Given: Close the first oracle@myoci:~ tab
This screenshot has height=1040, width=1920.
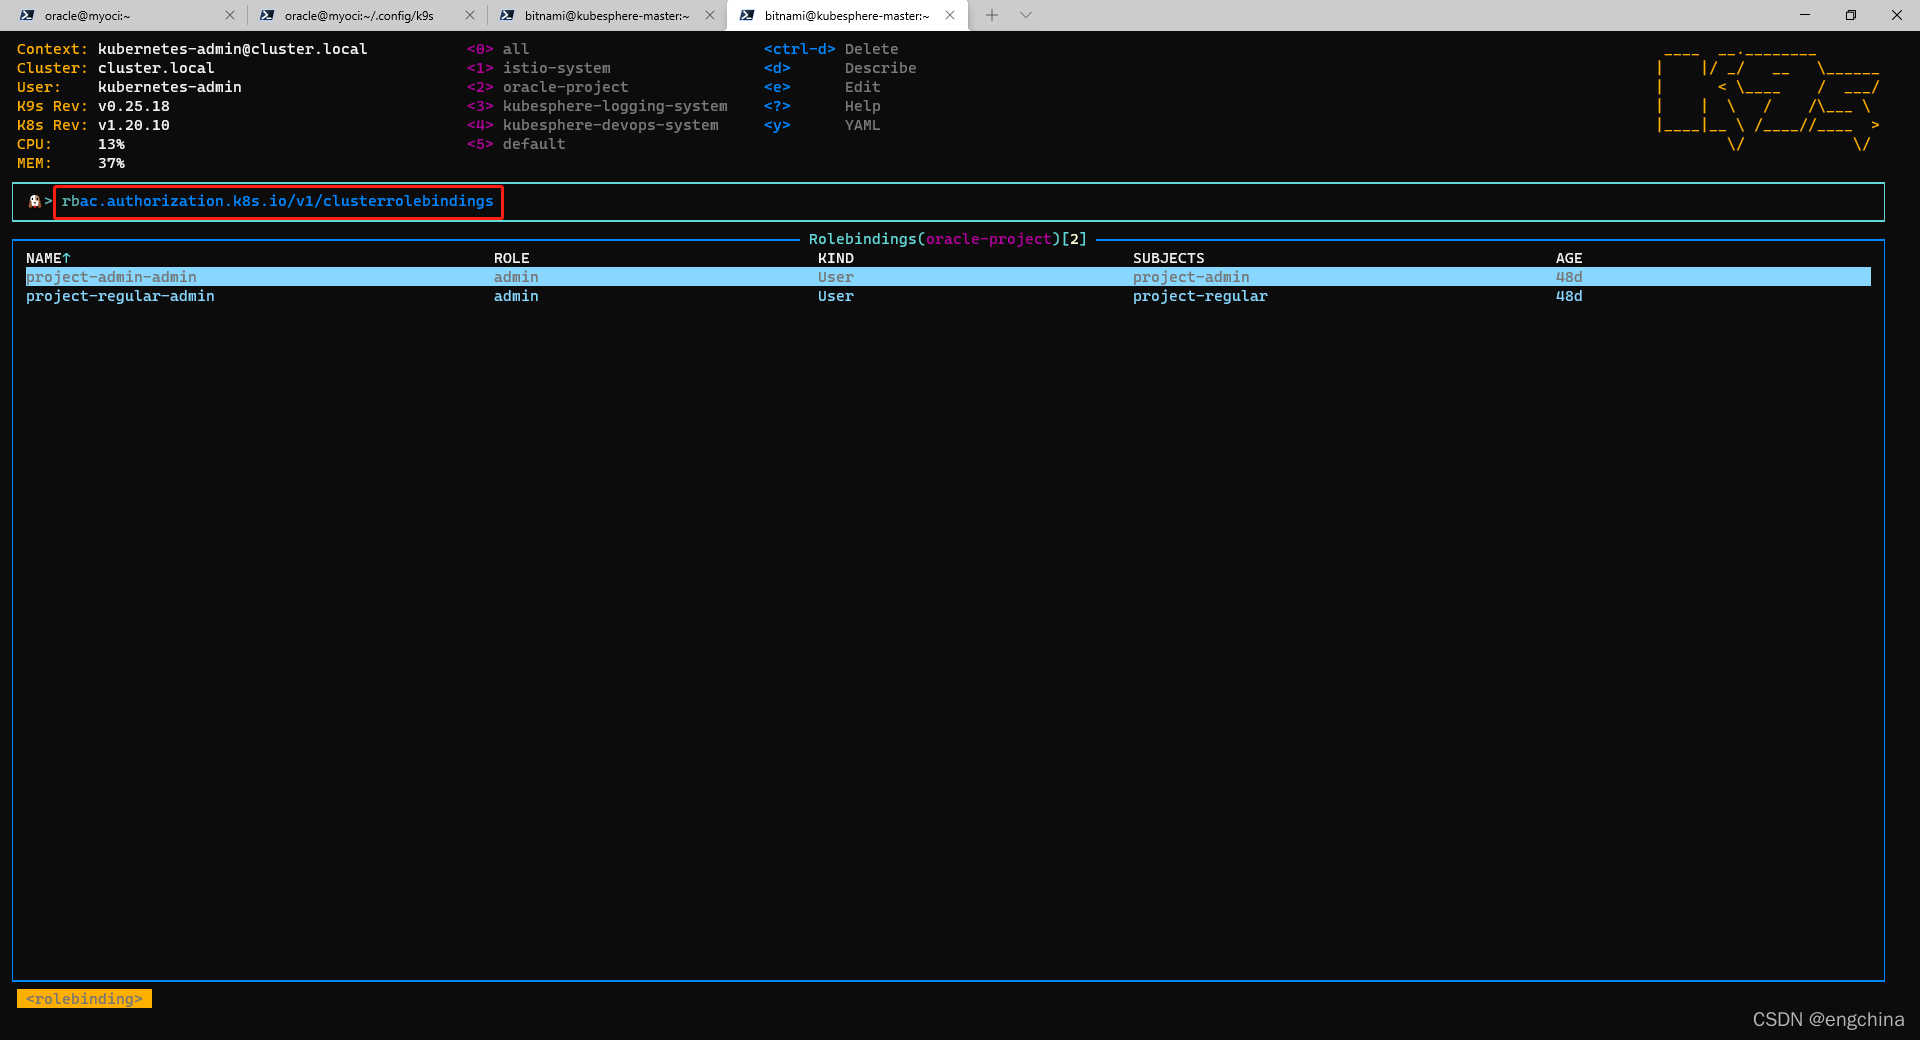Looking at the screenshot, I should (x=230, y=15).
